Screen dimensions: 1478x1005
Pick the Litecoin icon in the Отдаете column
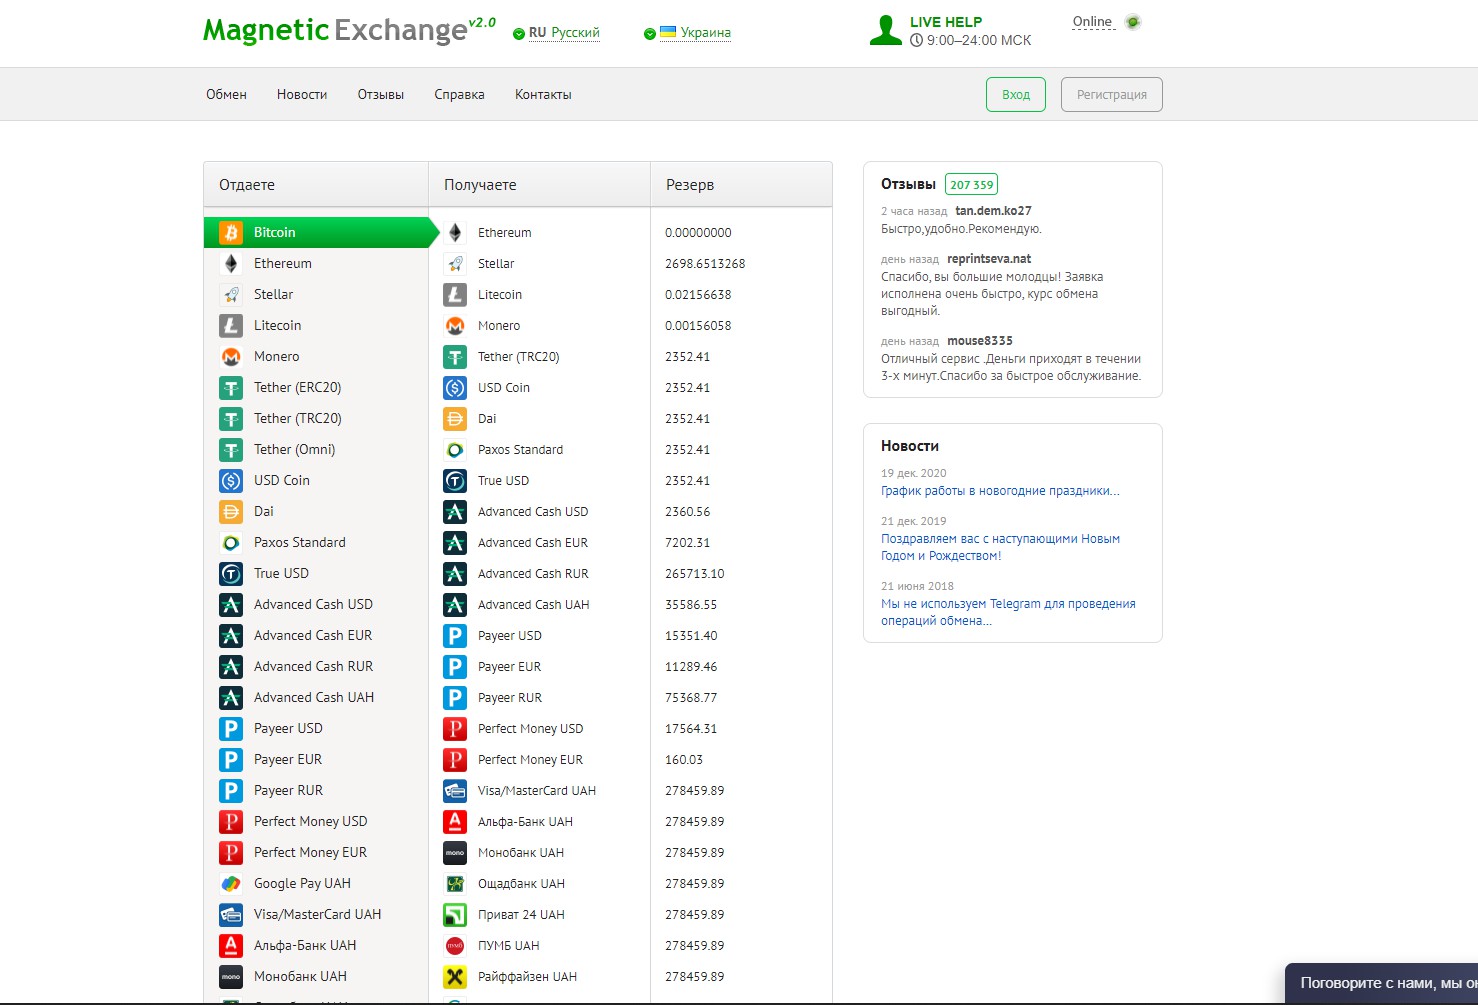(x=231, y=325)
